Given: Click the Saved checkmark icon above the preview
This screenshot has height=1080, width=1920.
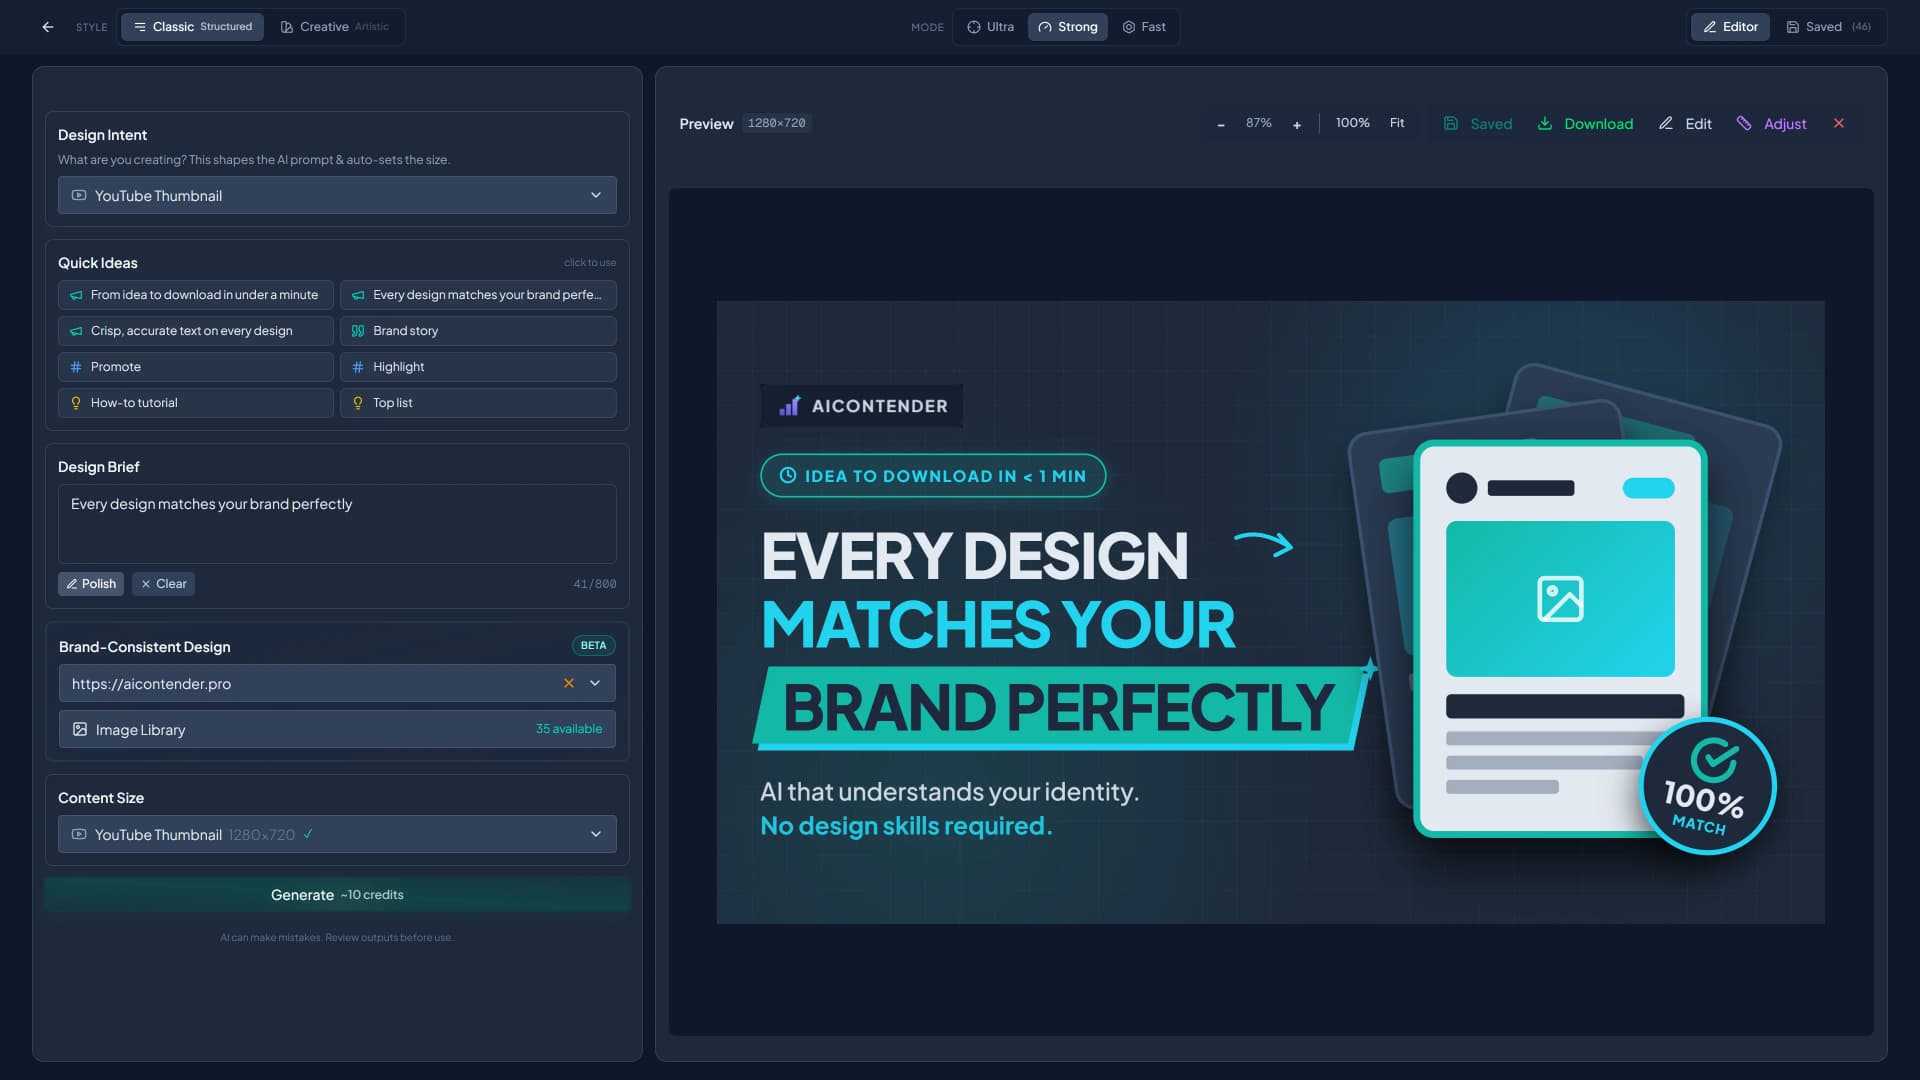Looking at the screenshot, I should (1452, 123).
